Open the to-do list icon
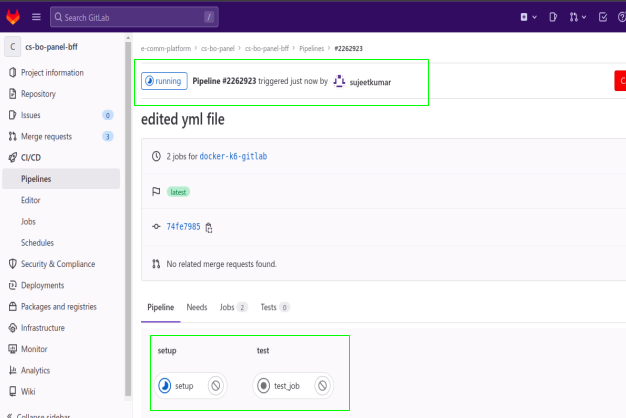 [x=603, y=17]
